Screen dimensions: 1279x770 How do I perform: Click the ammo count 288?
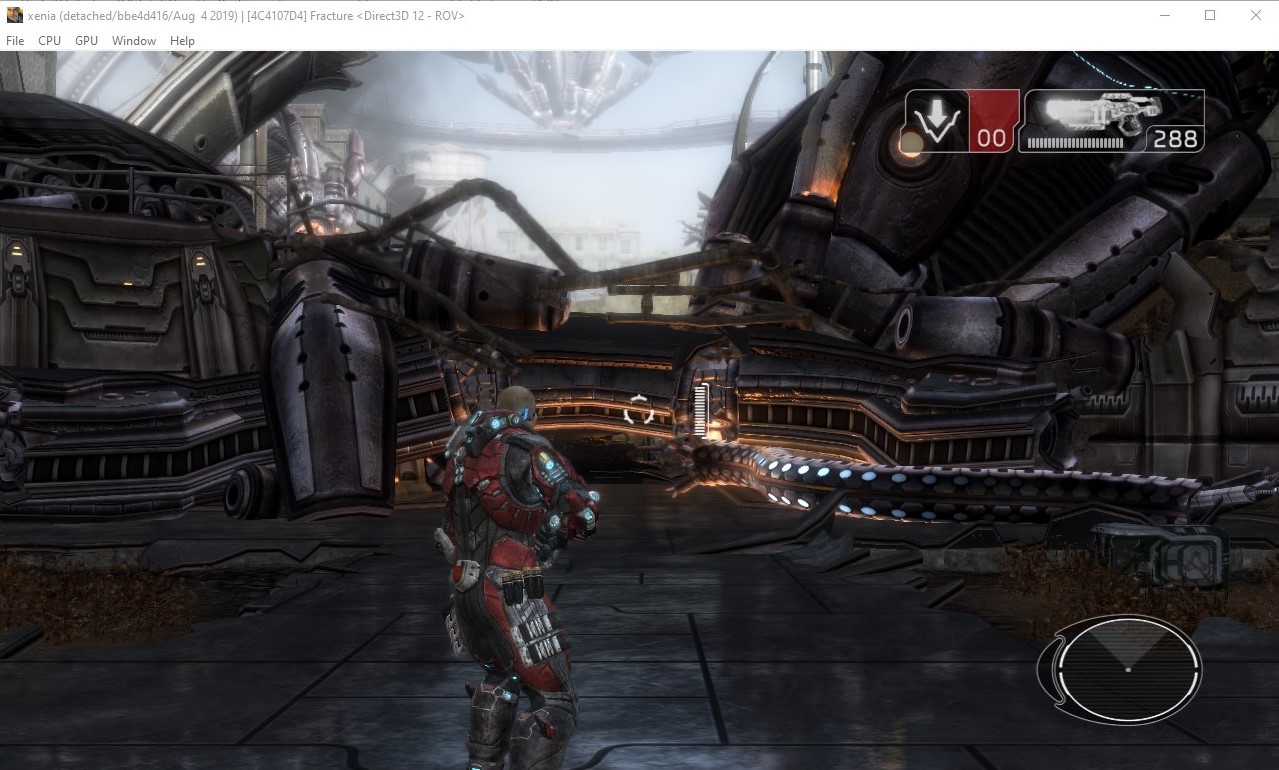point(1174,139)
